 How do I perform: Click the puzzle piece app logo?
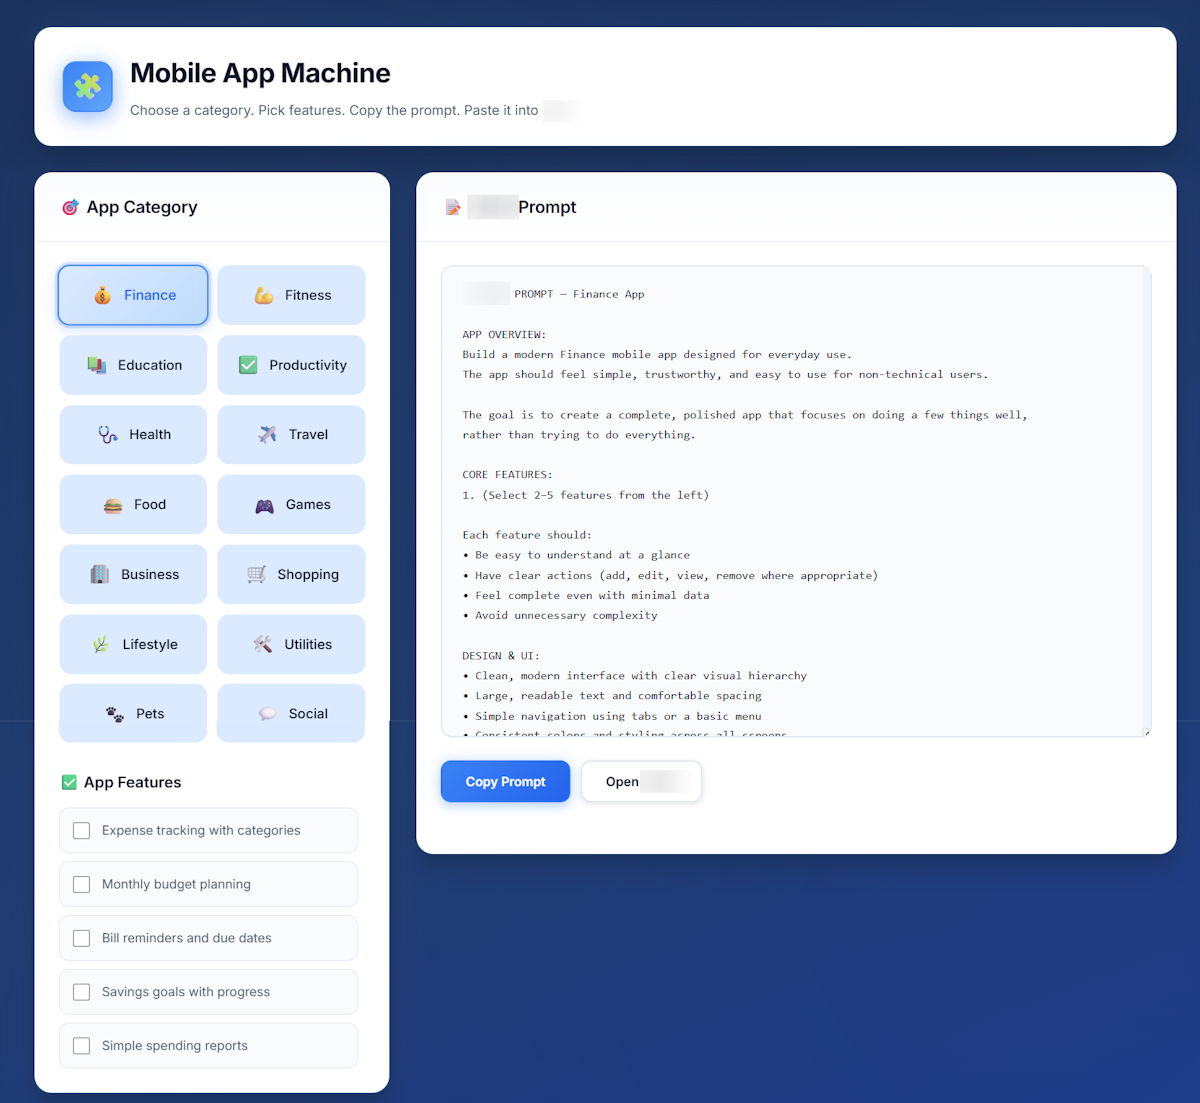(x=88, y=86)
